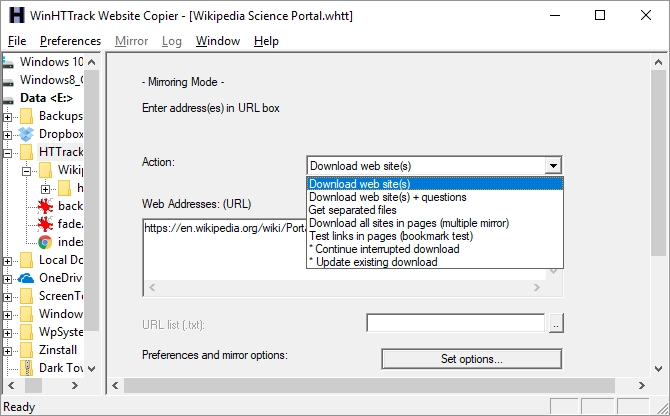Click the HTTrack folder icon
This screenshot has width=670, height=416.
[26, 152]
